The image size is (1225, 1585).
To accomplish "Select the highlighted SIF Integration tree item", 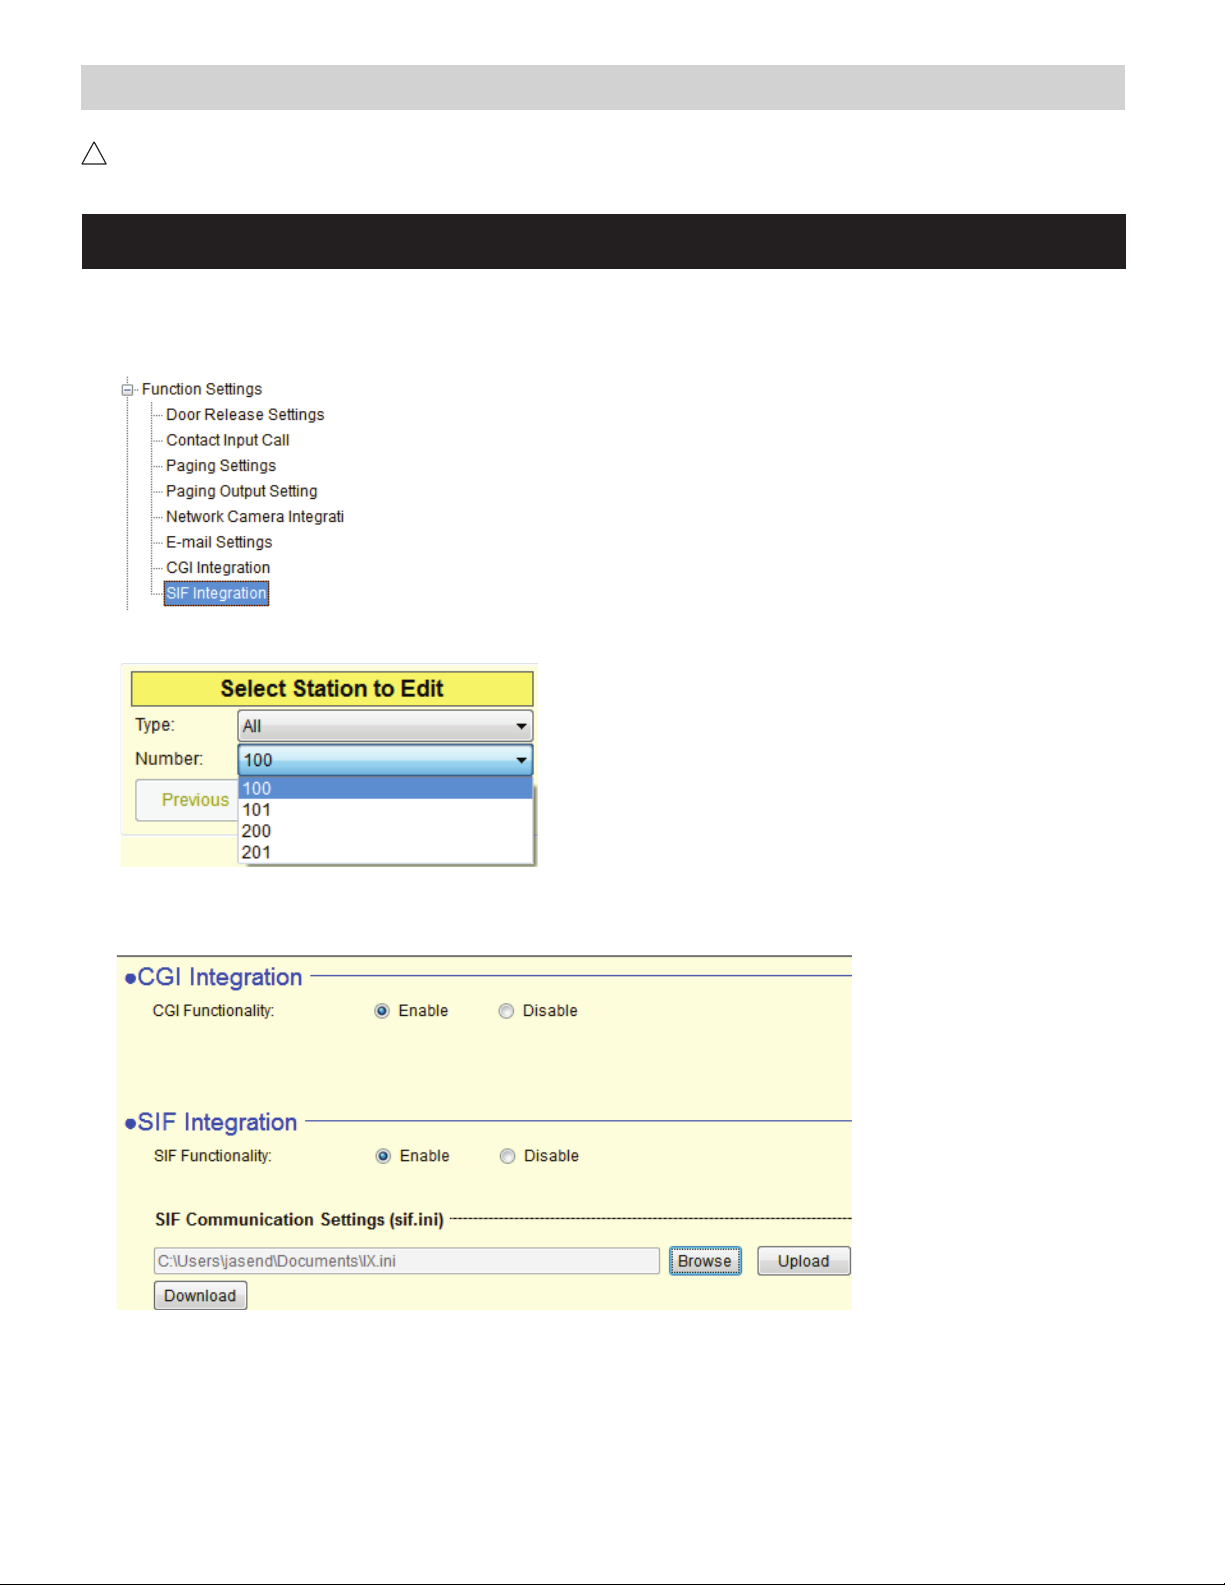I will [216, 593].
